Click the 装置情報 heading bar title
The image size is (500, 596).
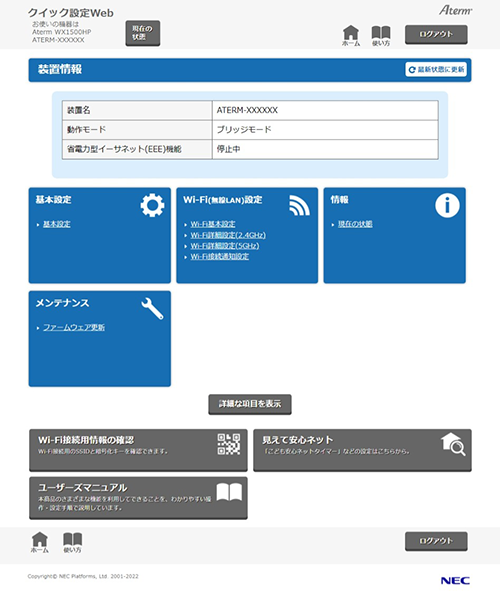coord(60,70)
